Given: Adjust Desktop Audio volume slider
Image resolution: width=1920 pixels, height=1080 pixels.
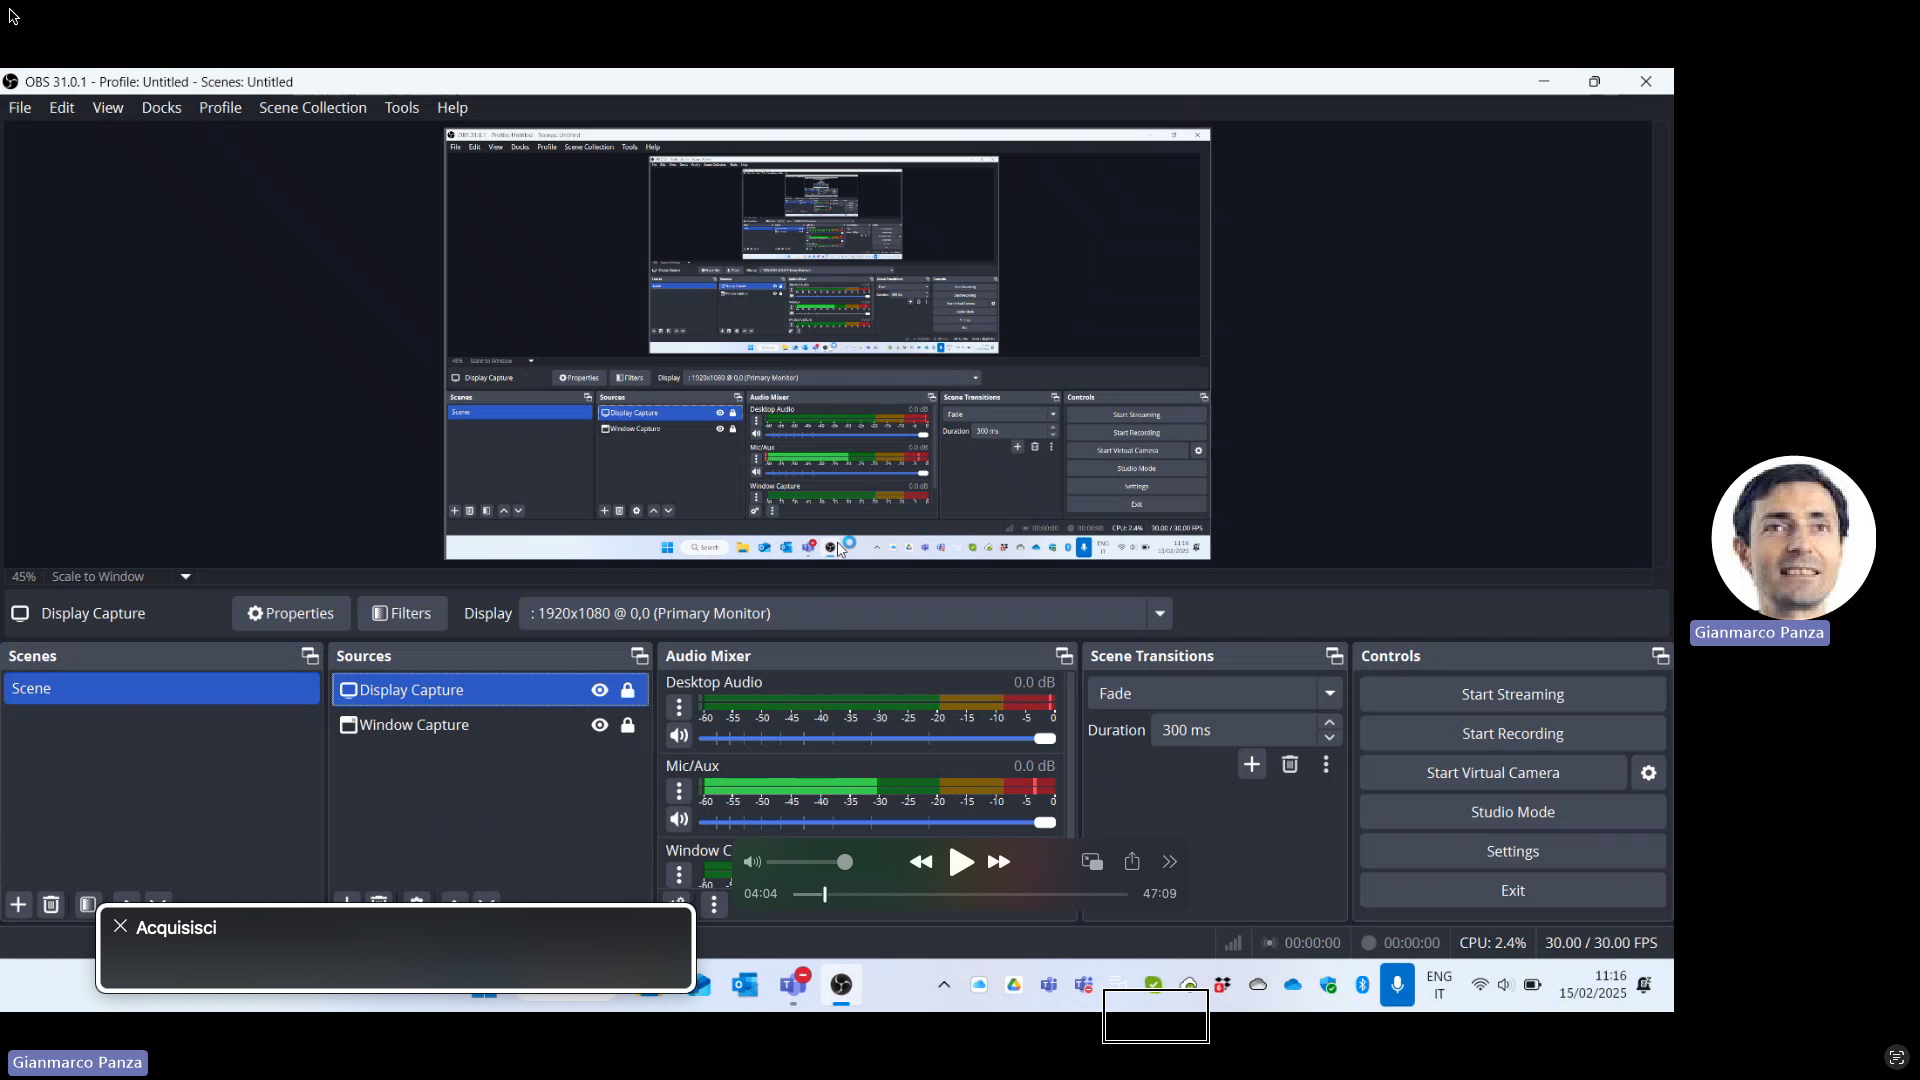Looking at the screenshot, I should pyautogui.click(x=877, y=738).
